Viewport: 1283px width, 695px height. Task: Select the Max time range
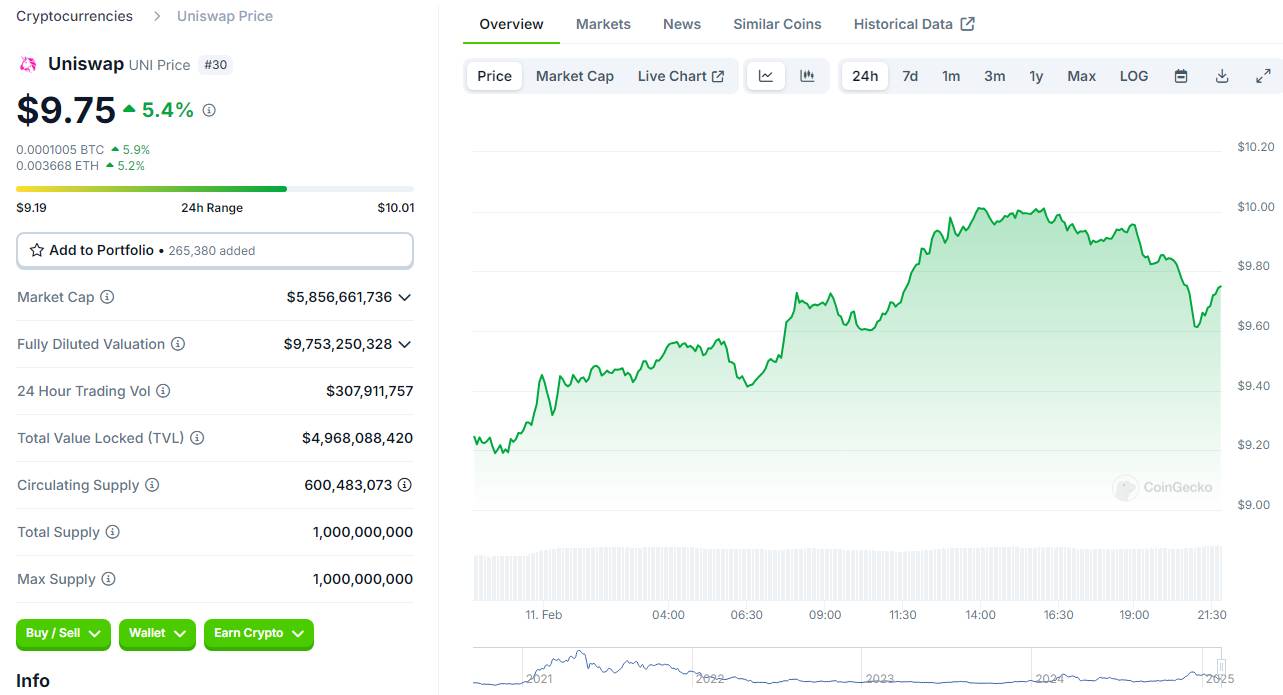[x=1081, y=76]
